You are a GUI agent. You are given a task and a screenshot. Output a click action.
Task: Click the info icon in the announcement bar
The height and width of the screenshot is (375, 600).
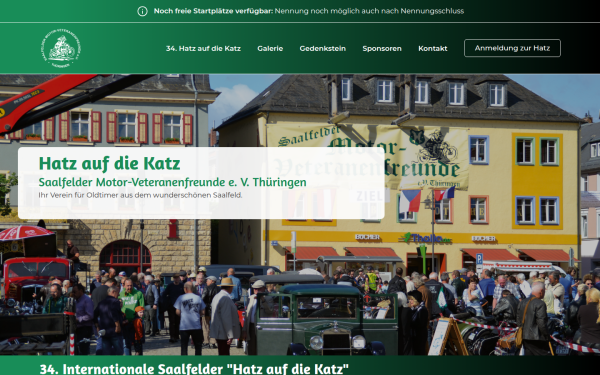[142, 11]
